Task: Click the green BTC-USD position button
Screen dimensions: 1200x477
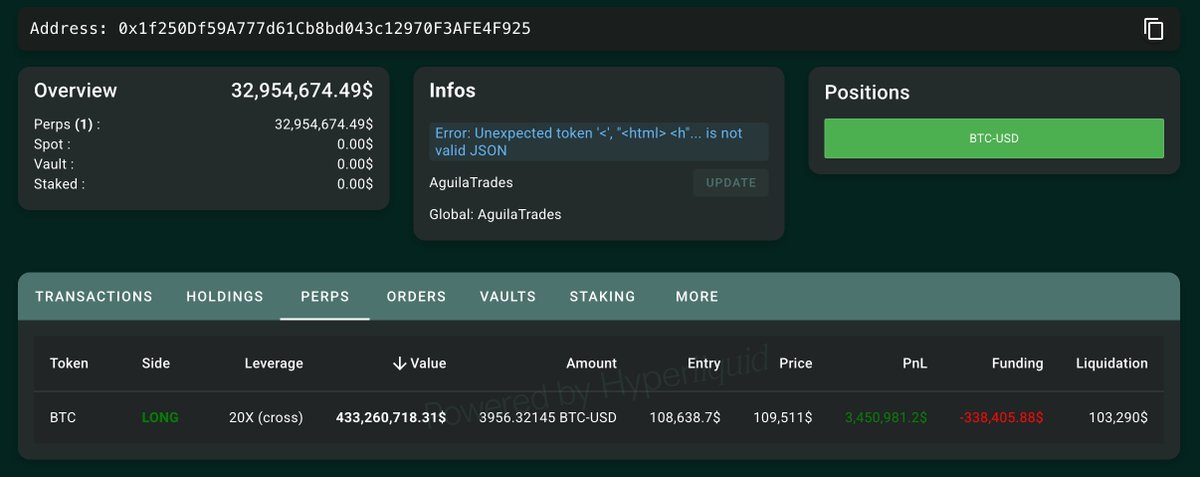Action: click(994, 138)
